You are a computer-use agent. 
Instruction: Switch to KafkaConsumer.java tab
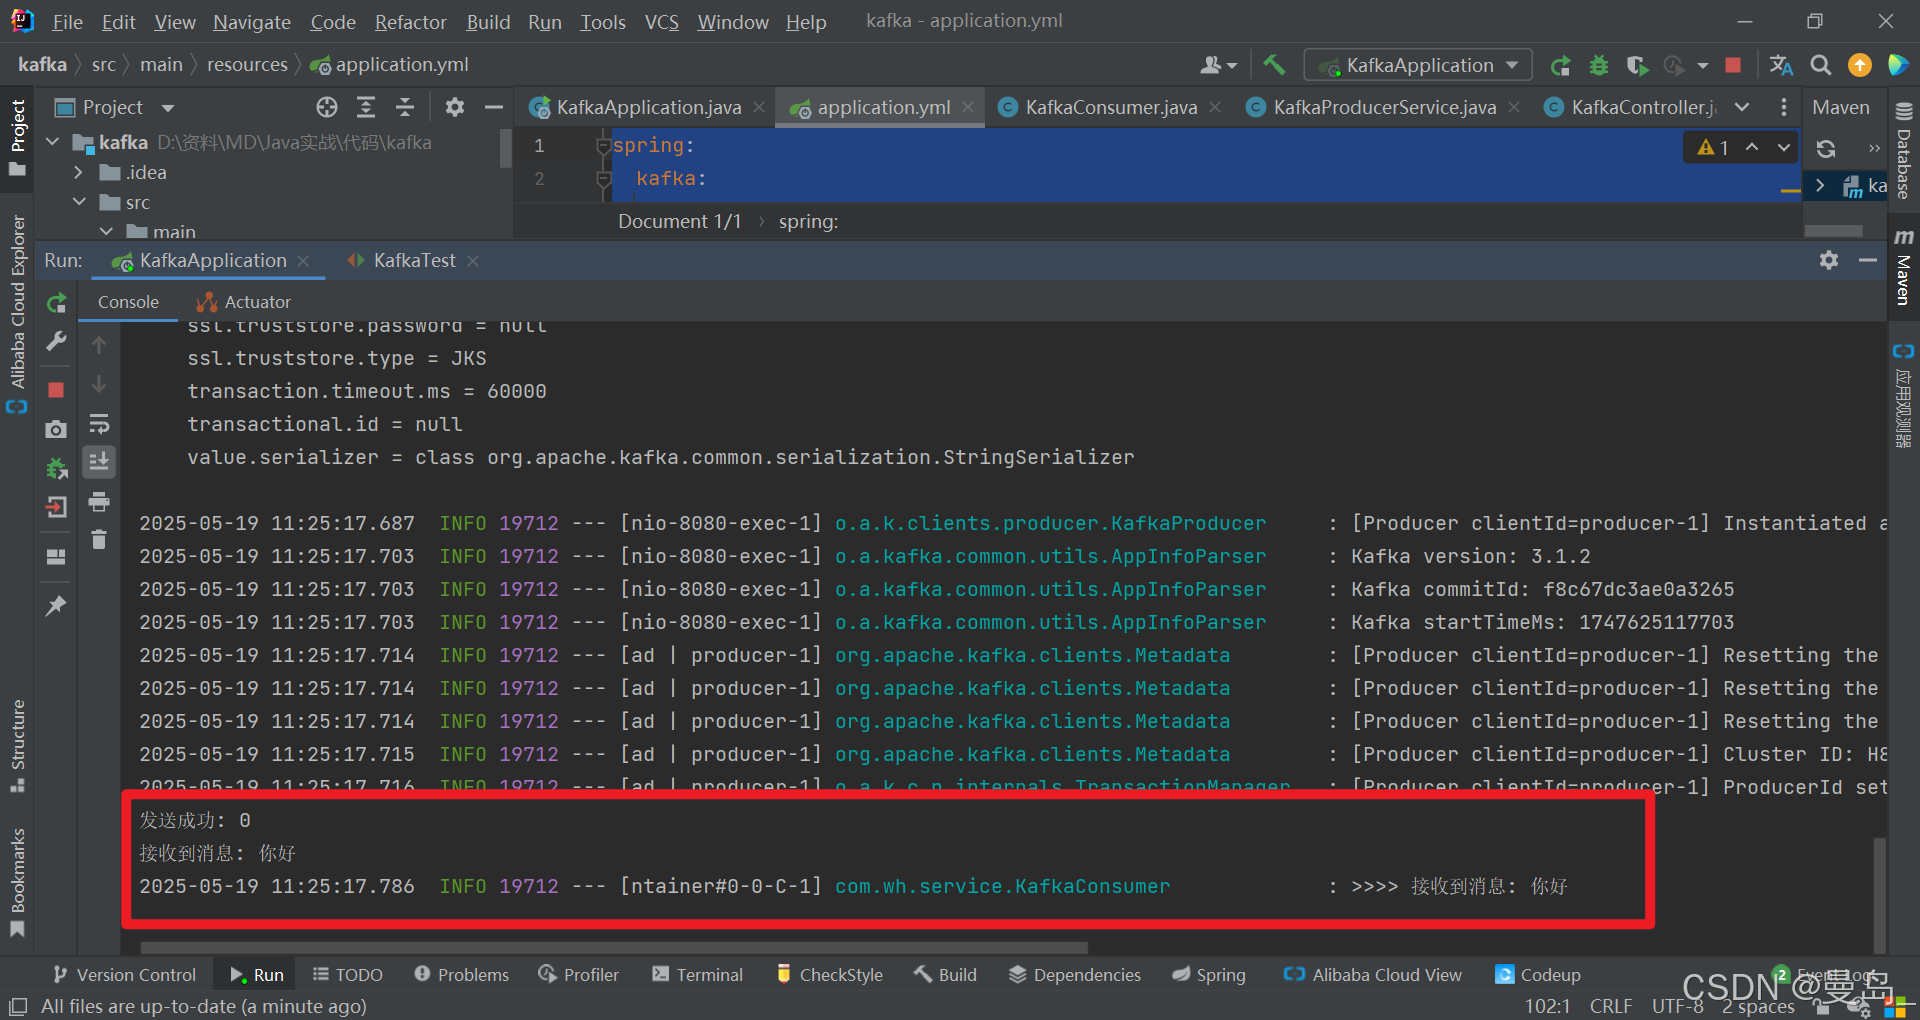(1110, 107)
